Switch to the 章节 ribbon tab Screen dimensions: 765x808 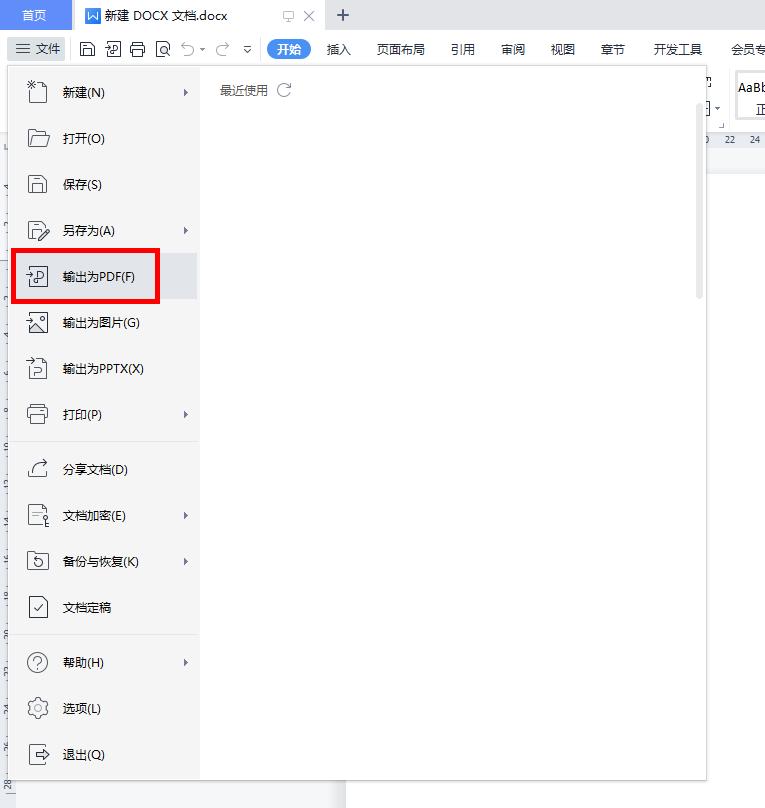(613, 49)
